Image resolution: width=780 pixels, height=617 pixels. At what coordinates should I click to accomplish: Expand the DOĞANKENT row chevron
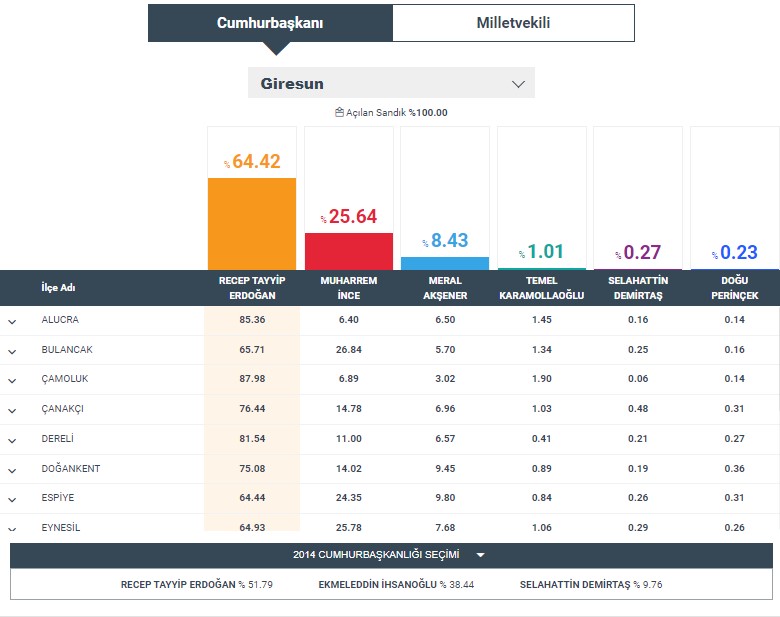click(x=13, y=470)
